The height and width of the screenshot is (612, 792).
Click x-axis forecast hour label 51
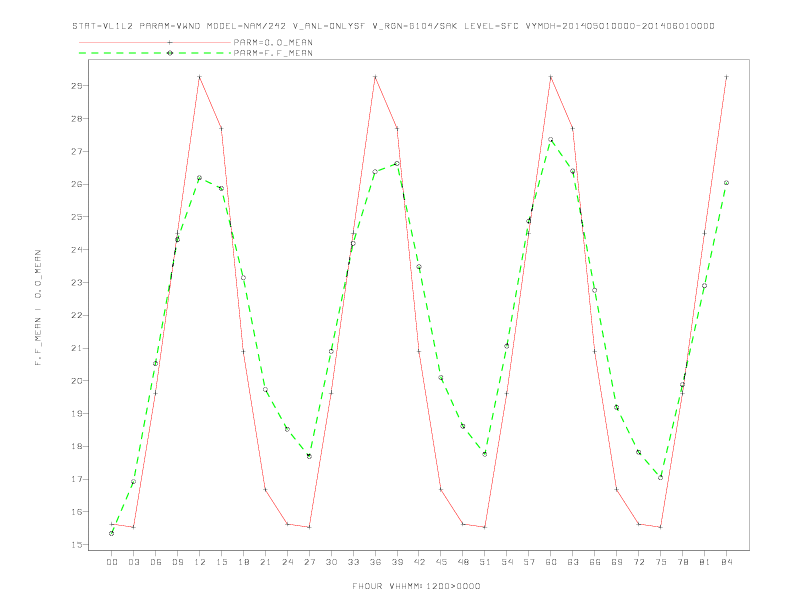pyautogui.click(x=485, y=562)
